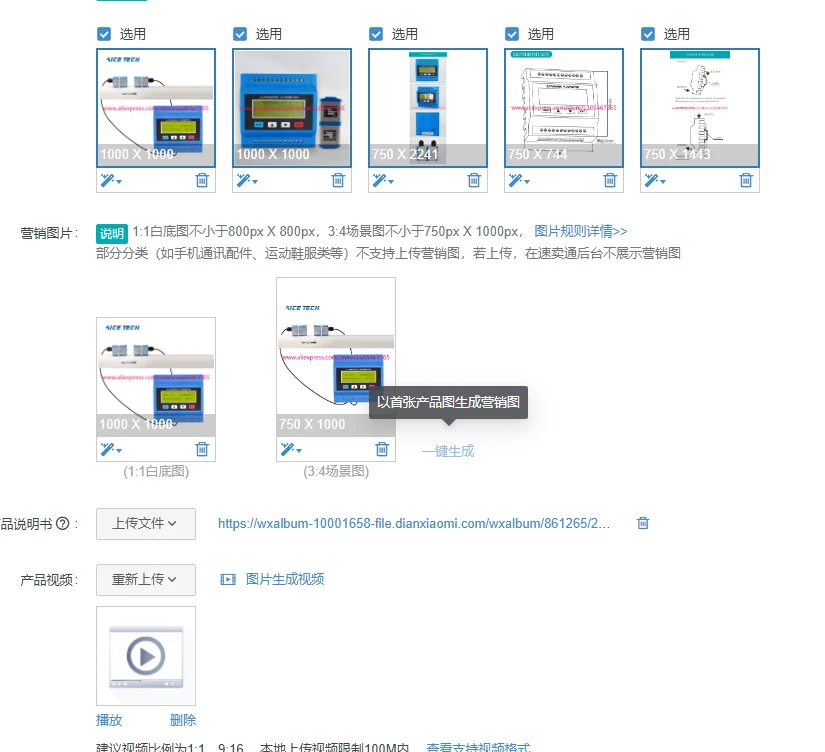Screen dimensions: 825x752
Task: Select the second product thumbnail with blue meter
Action: coord(292,108)
